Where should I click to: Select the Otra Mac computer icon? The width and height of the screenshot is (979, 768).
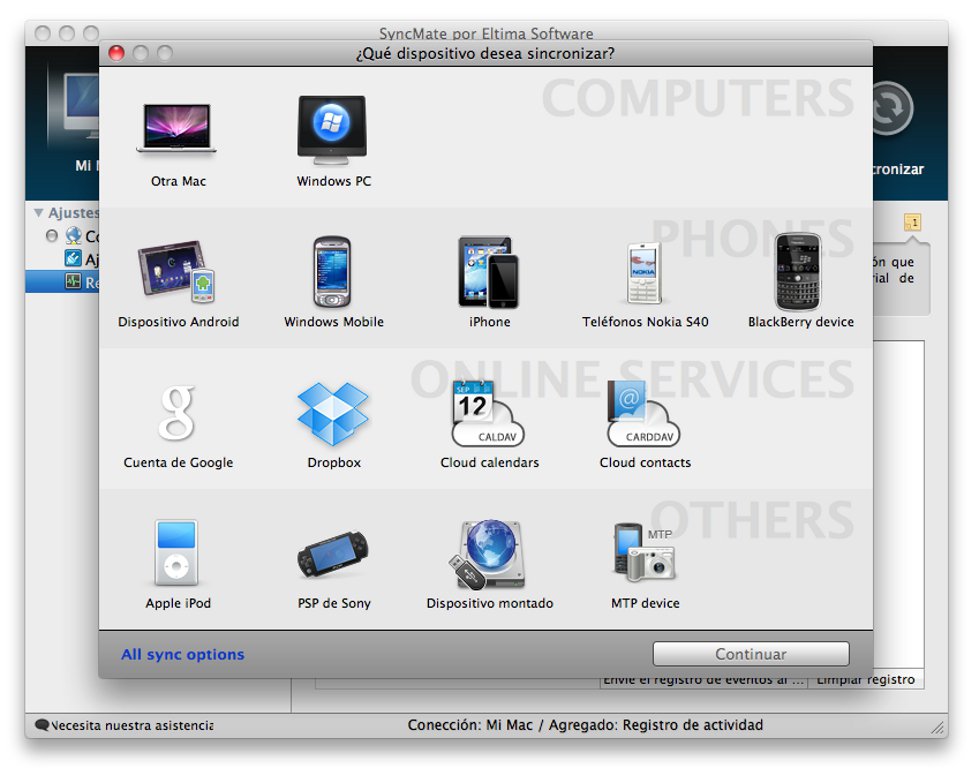(x=177, y=128)
